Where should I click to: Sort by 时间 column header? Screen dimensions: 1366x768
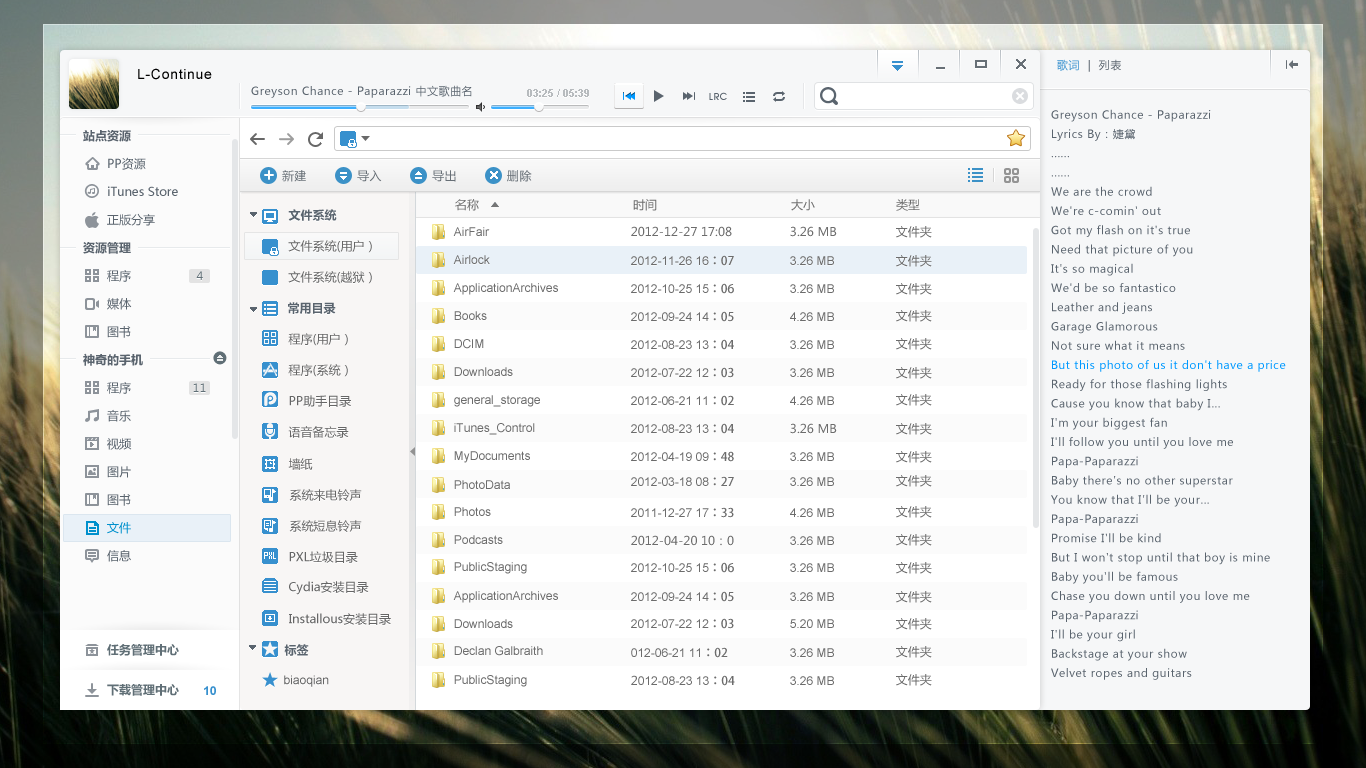(x=645, y=205)
